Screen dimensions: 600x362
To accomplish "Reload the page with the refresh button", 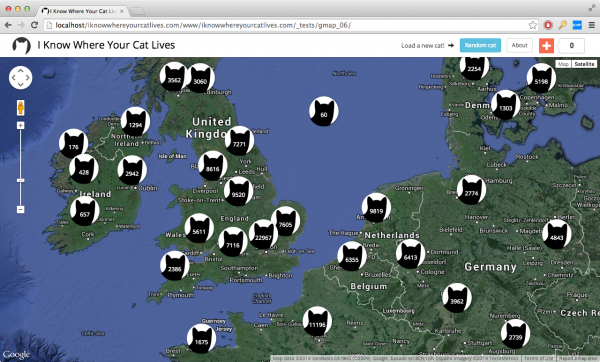I will click(34, 25).
